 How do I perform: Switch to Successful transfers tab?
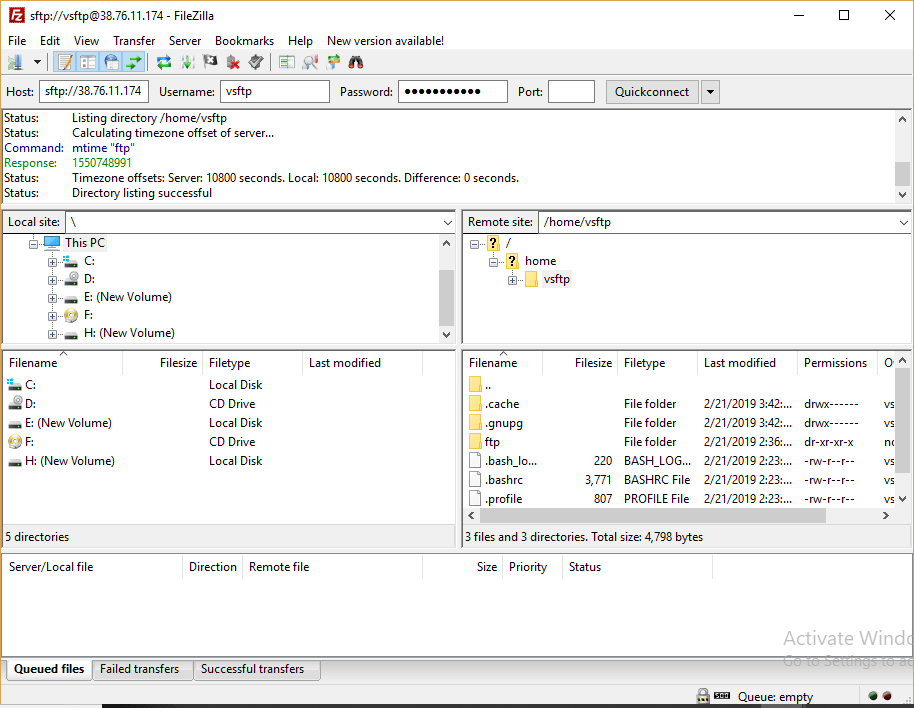point(252,669)
